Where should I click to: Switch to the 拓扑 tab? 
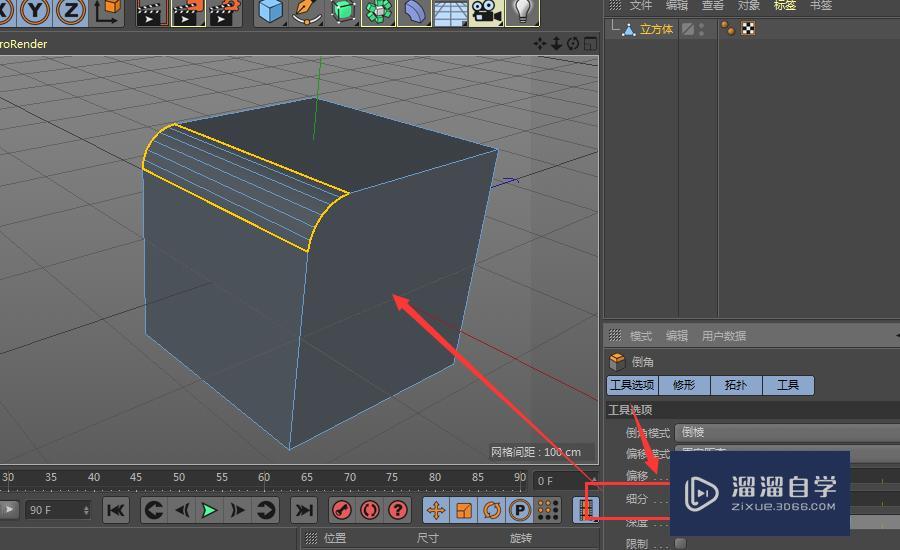click(736, 385)
